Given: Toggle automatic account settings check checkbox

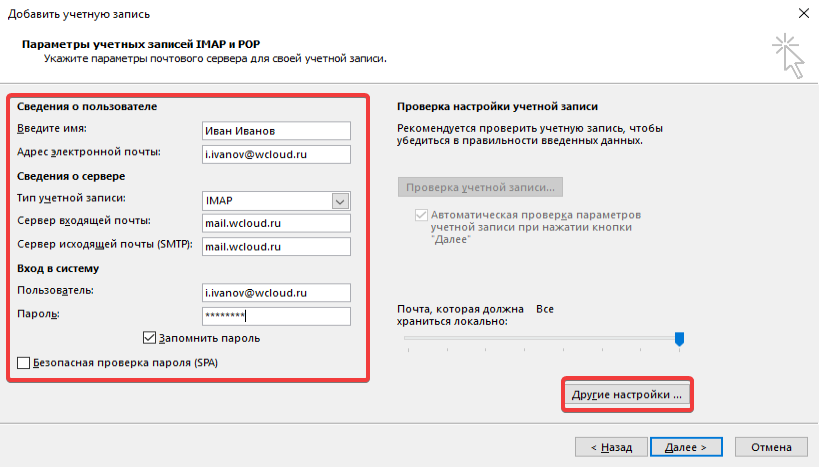Looking at the screenshot, I should click(x=420, y=216).
